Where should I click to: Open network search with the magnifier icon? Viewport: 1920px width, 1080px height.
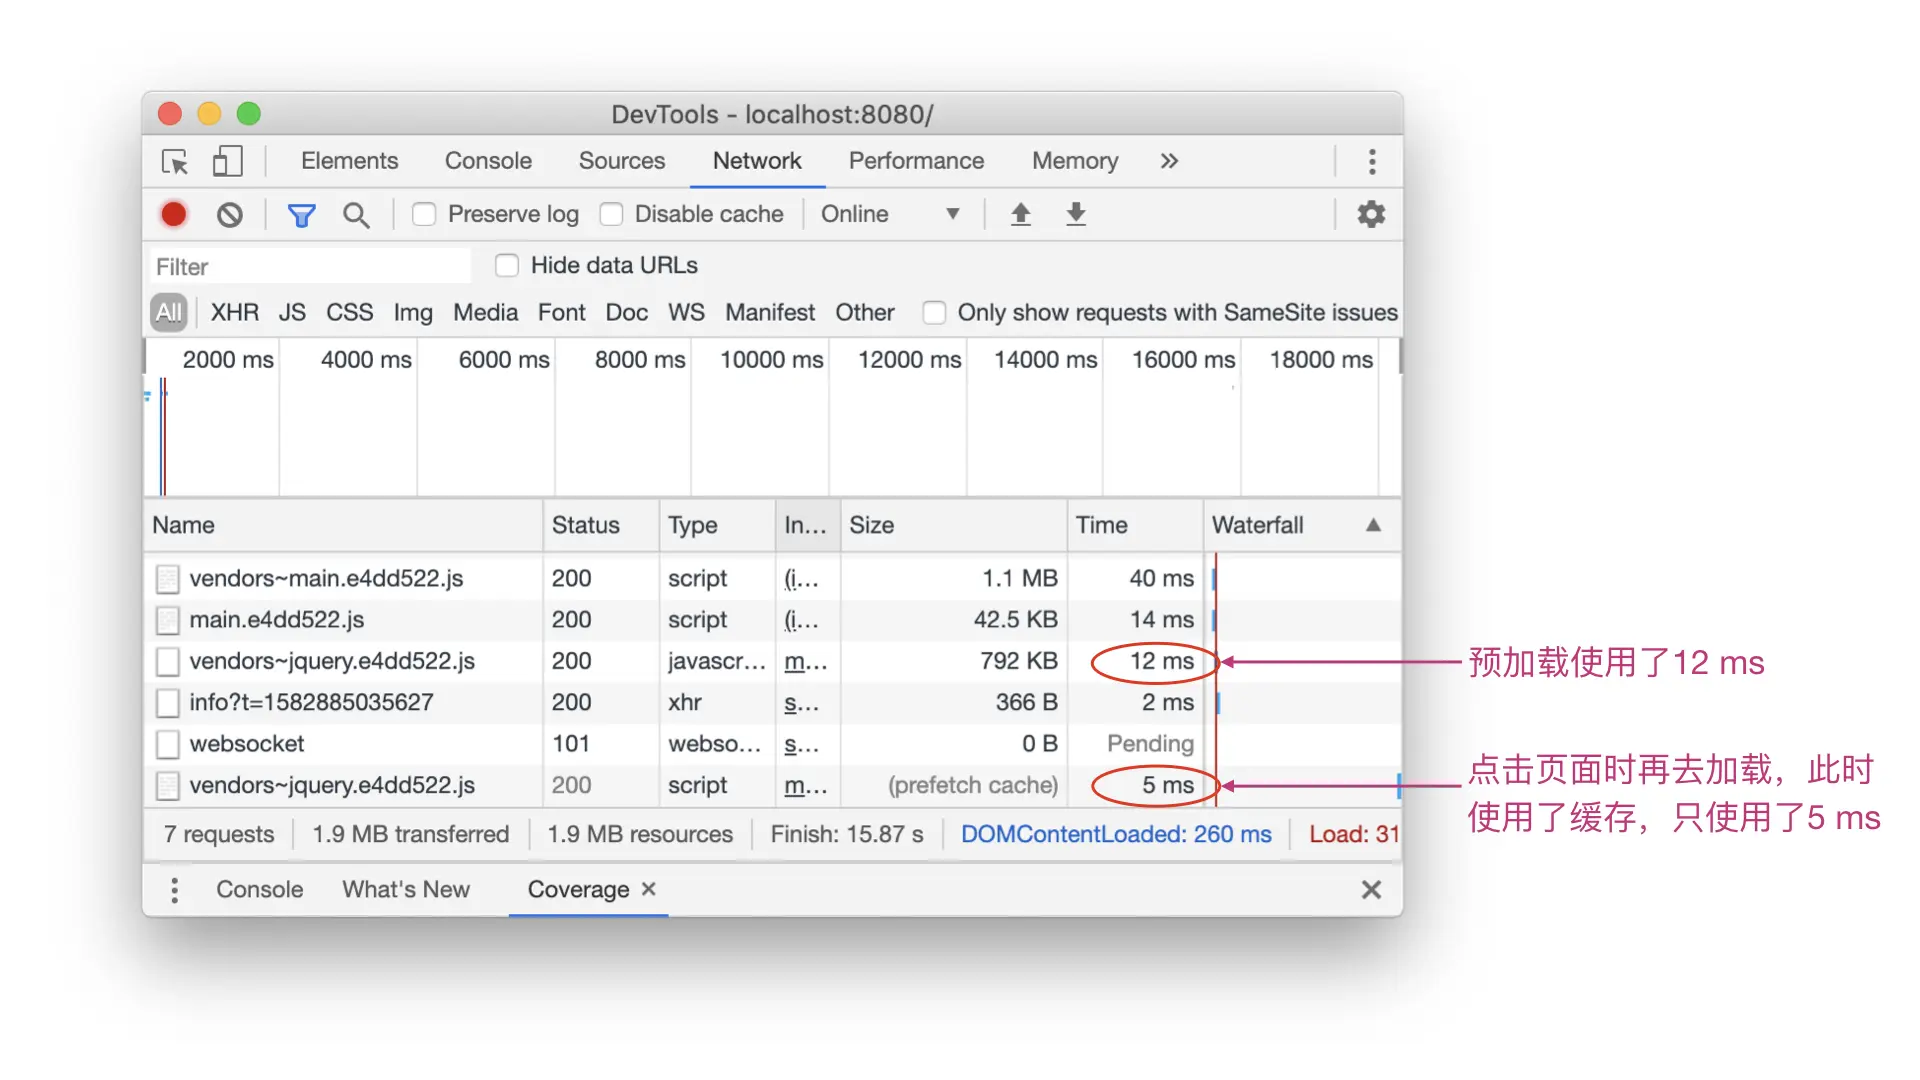pyautogui.click(x=355, y=214)
